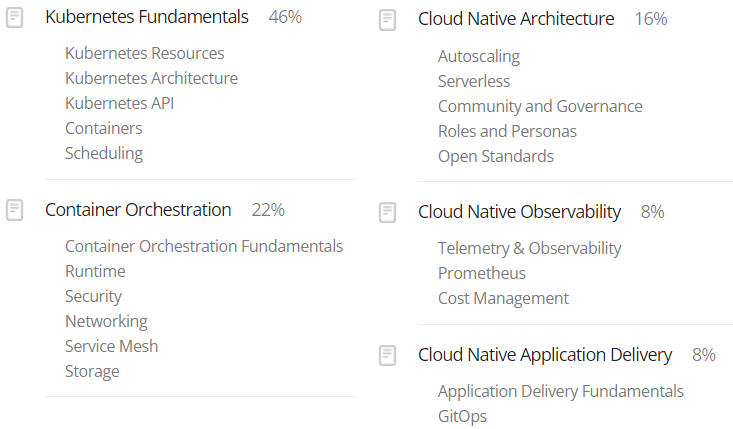Viewport: 733px width, 429px height.
Task: Click the document icon beside Container Orchestration
Action: pos(14,210)
